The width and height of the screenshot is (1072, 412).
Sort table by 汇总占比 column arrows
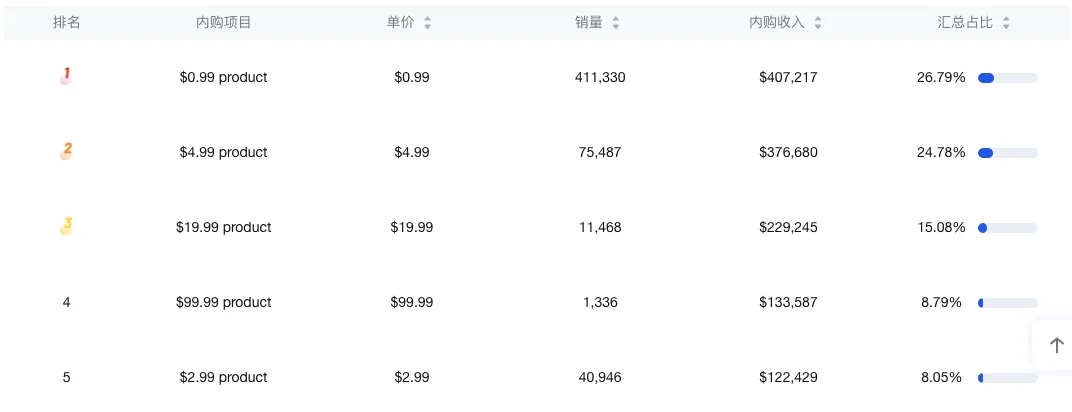click(1006, 23)
